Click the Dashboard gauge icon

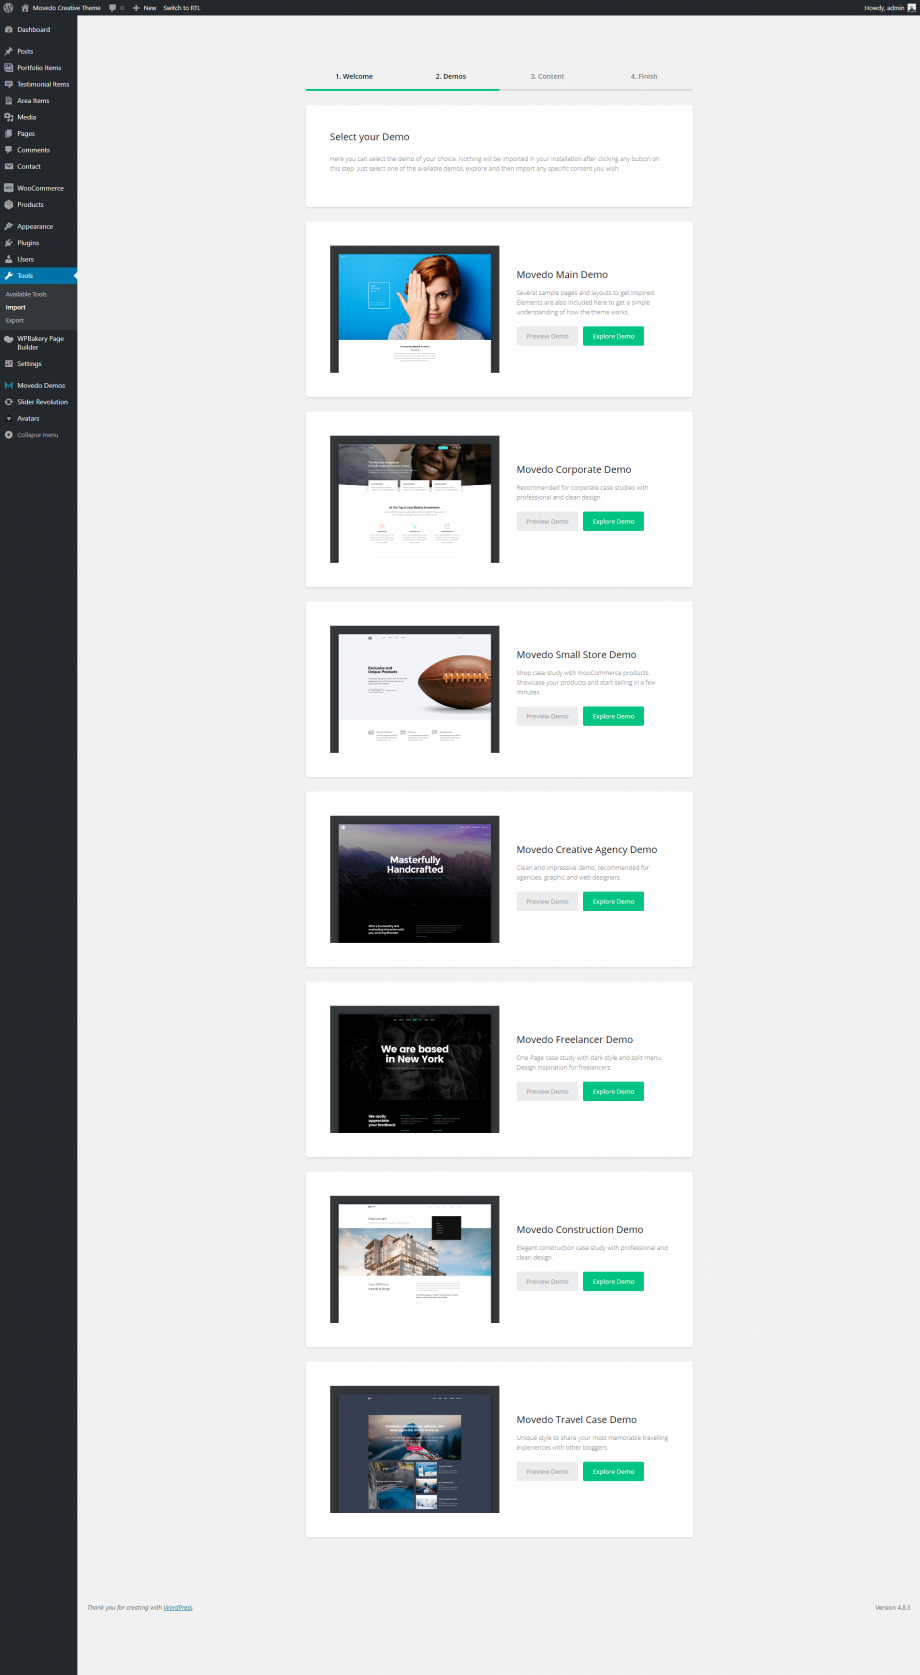click(9, 30)
